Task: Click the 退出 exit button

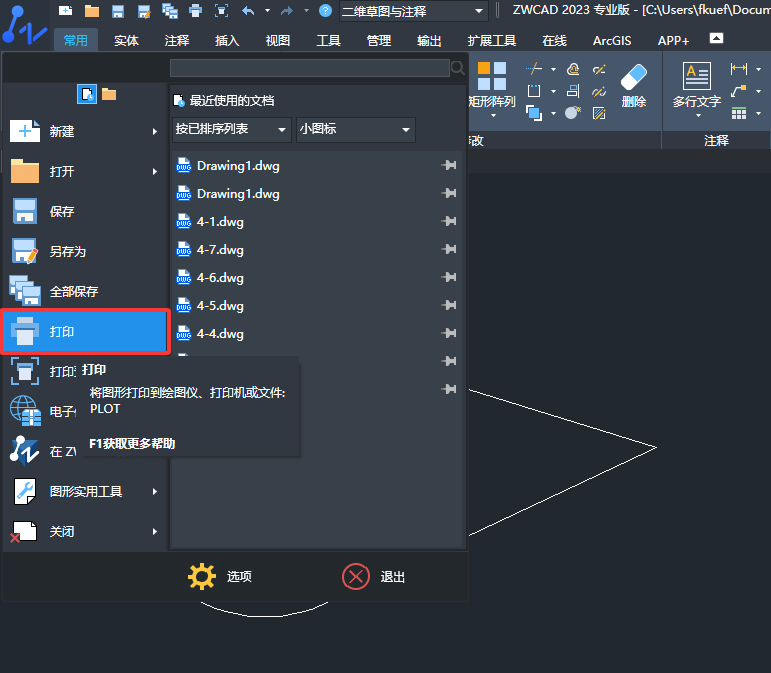Action: 374,576
